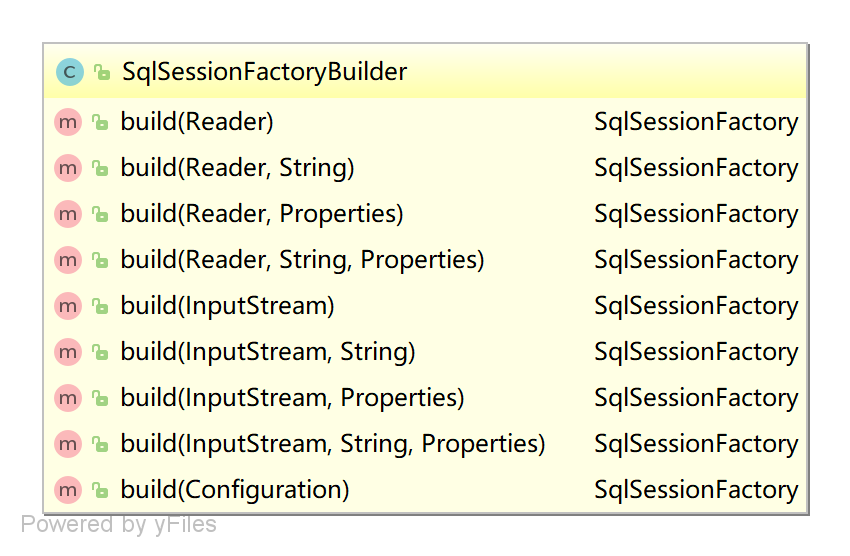Screen dimensions: 850x556
Task: Click the public lock icon beside build(Reader, Properties)
Action: click(x=100, y=214)
